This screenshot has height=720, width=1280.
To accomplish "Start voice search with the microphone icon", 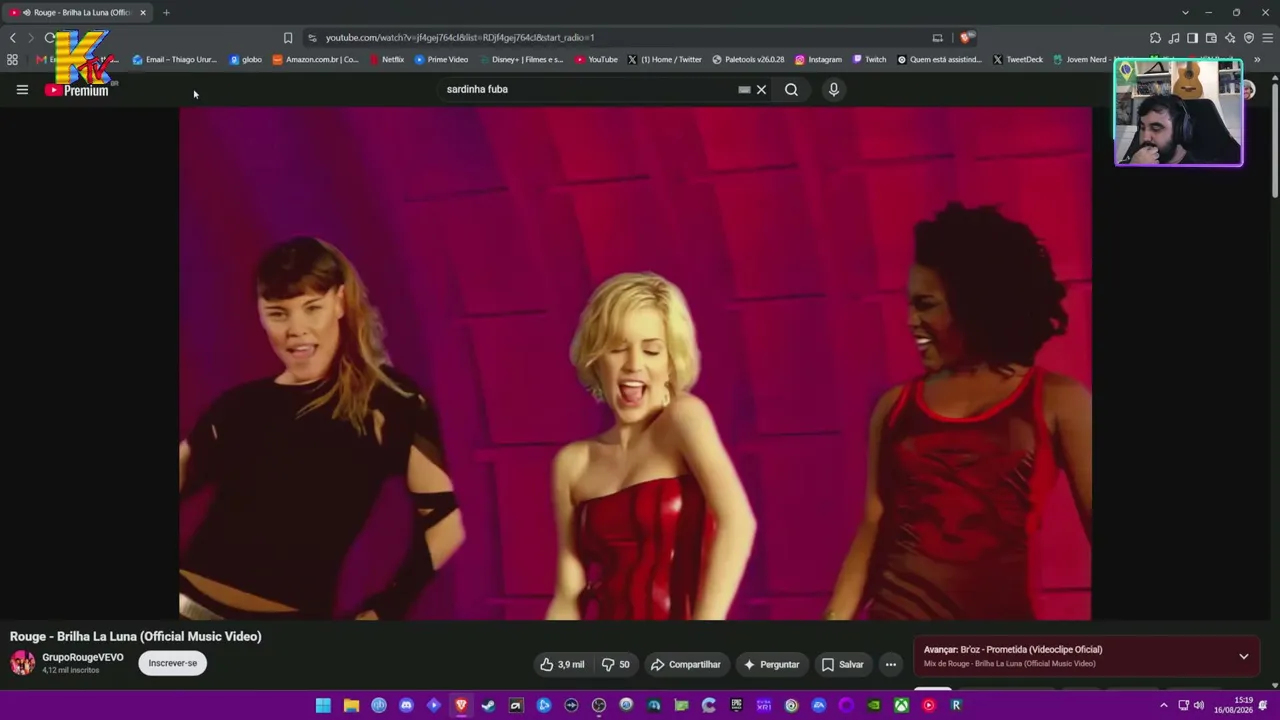I will (x=833, y=90).
